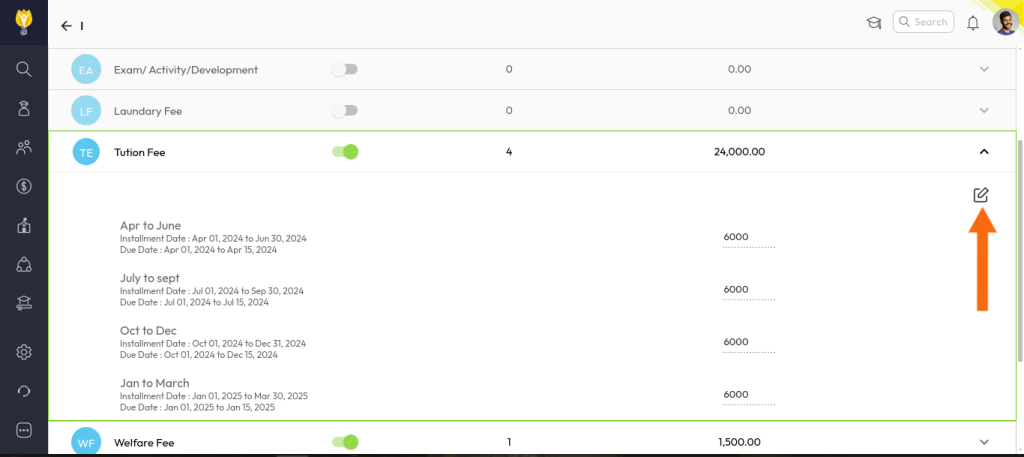Enable the Exam/ Activity/Development toggle
1024x457 pixels.
tap(345, 70)
